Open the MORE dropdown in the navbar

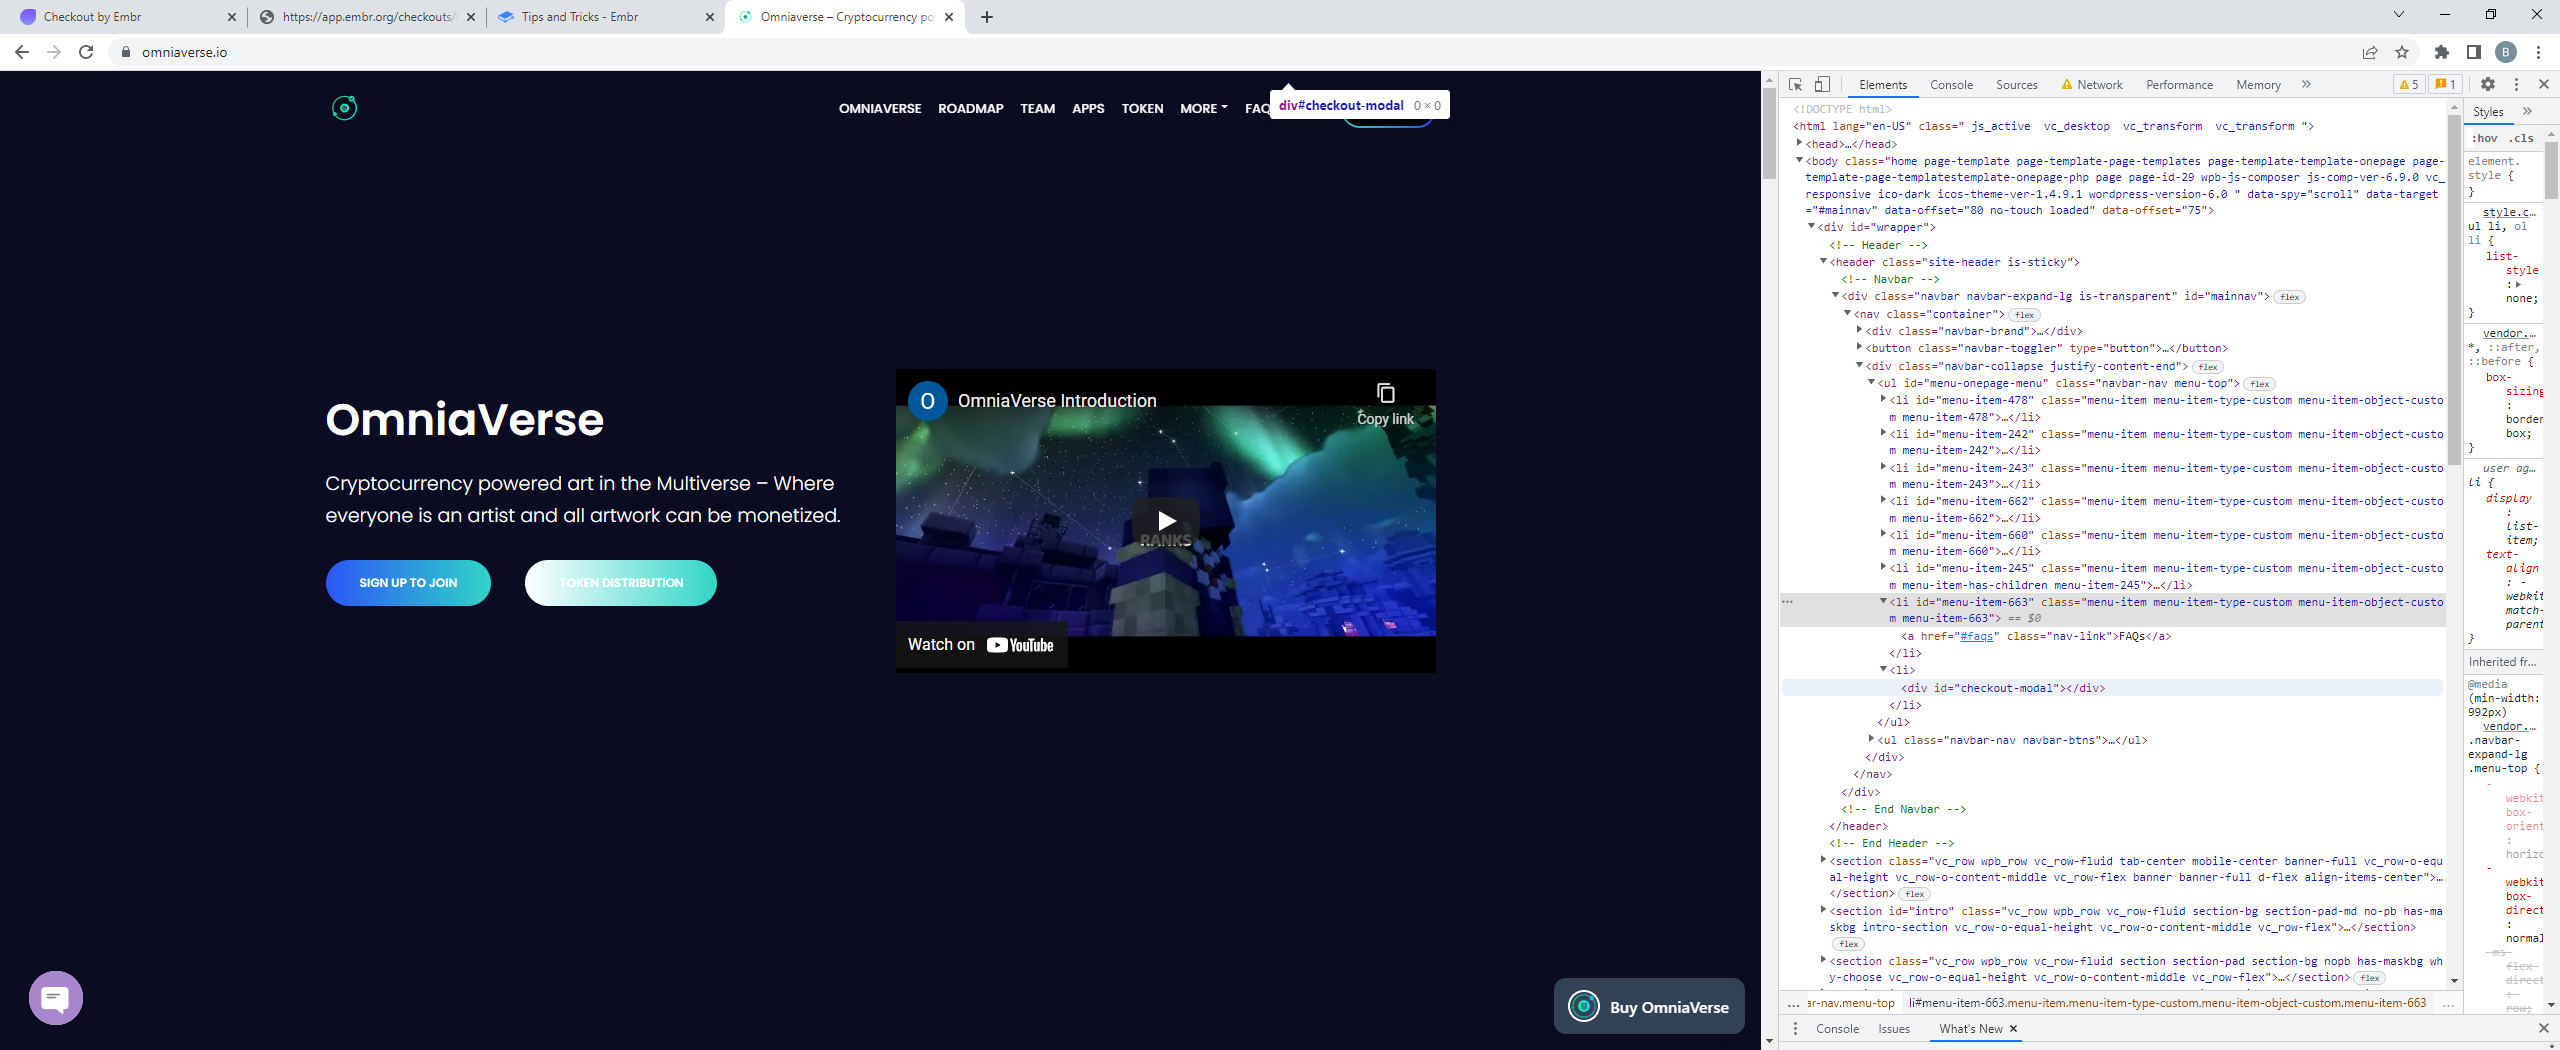(1203, 109)
